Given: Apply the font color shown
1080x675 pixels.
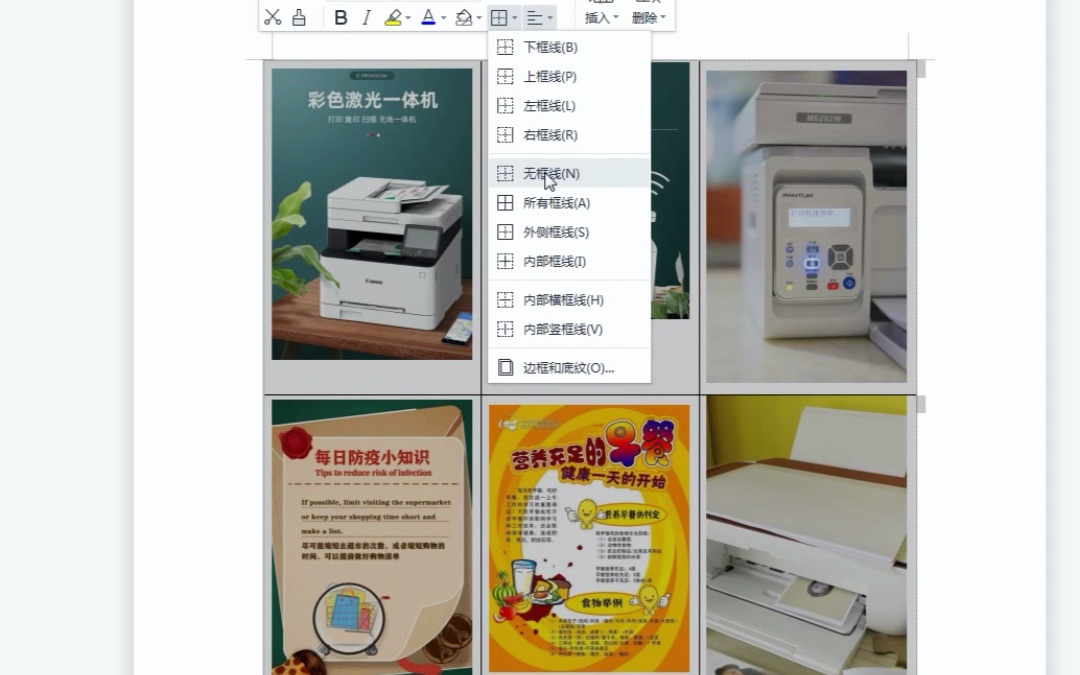Looking at the screenshot, I should pos(427,17).
